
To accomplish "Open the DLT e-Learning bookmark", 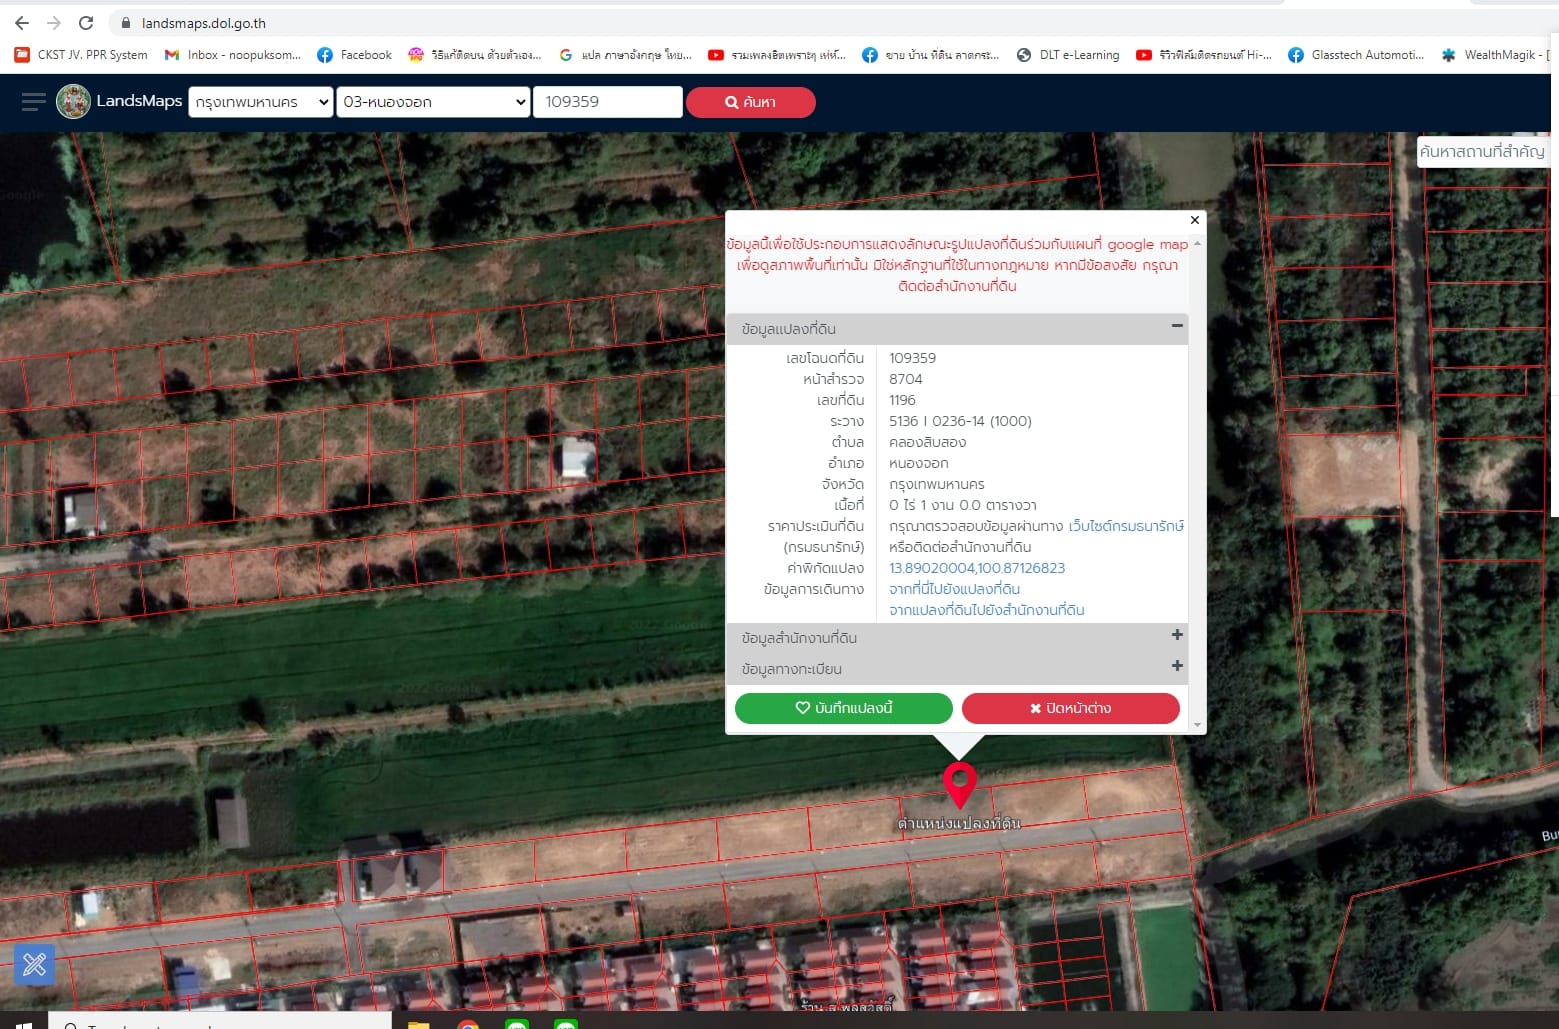I will [1067, 55].
